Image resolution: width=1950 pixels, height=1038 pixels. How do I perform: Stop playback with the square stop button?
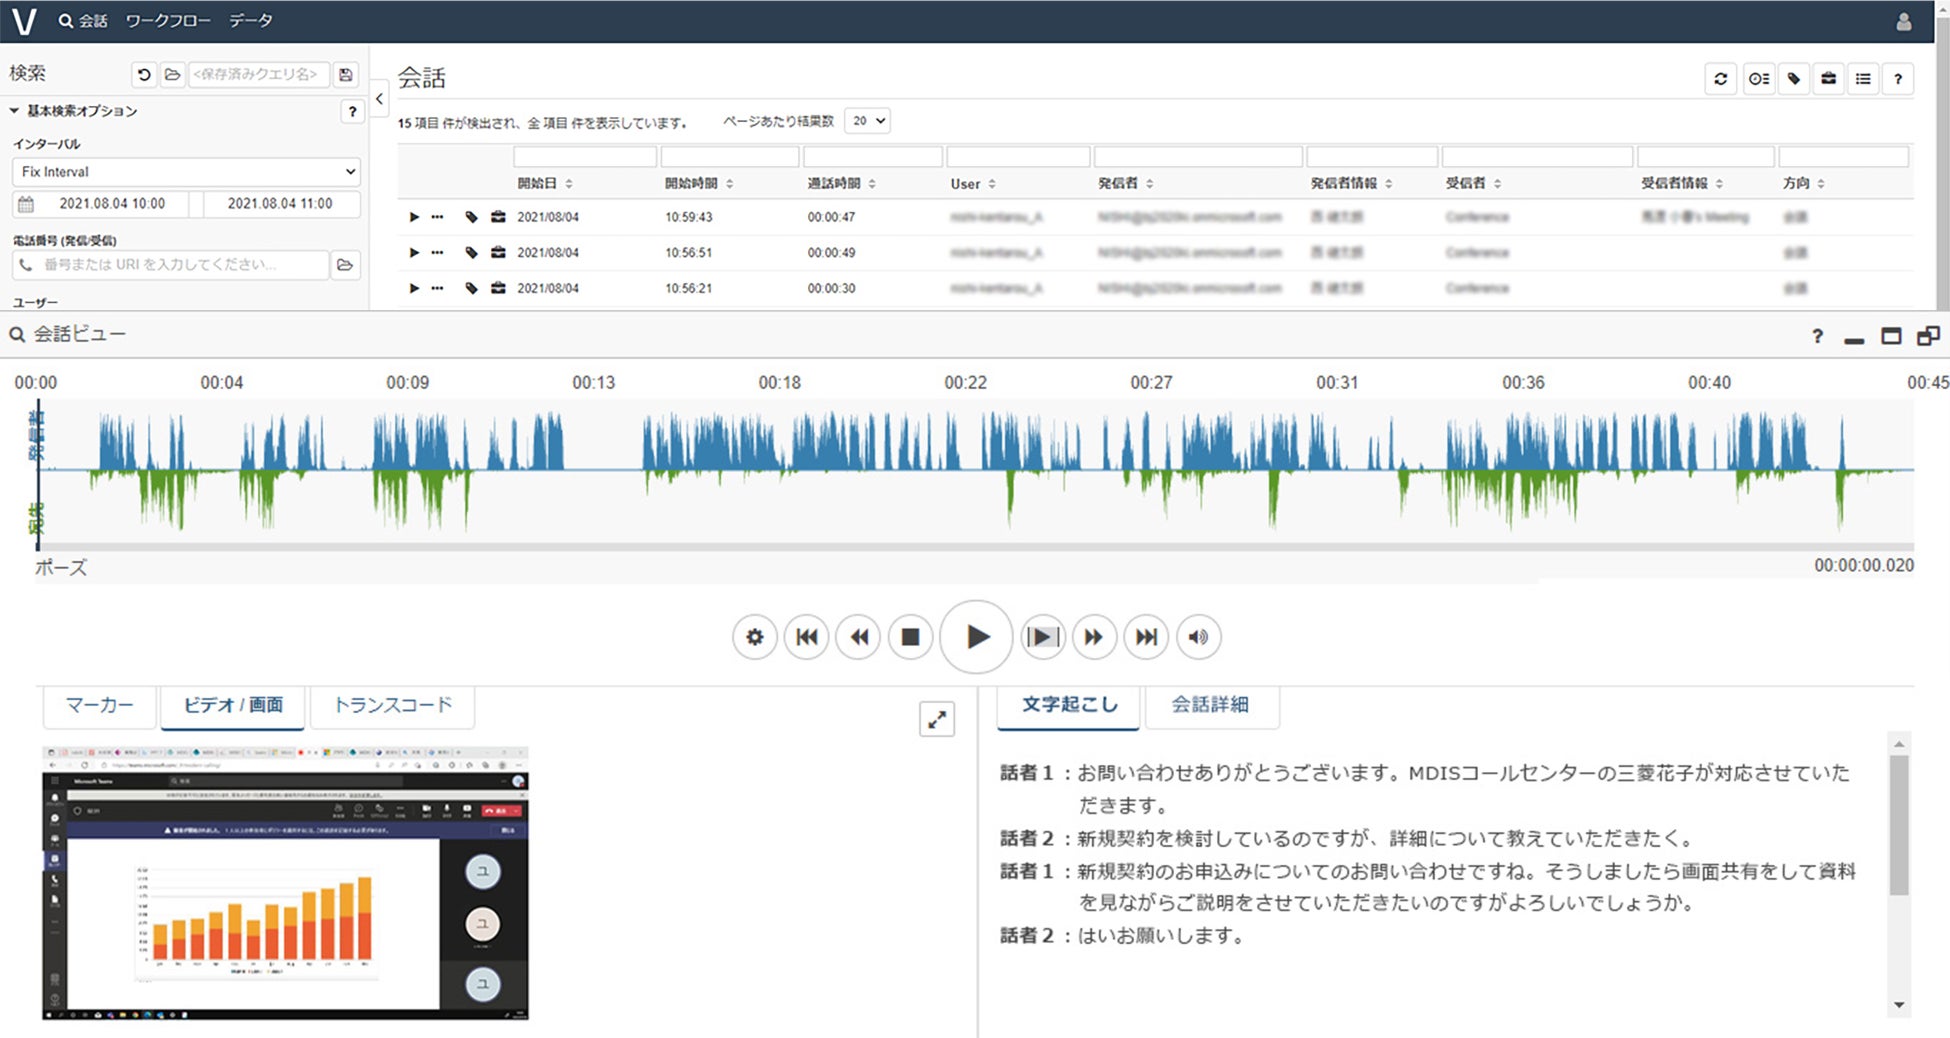point(910,637)
